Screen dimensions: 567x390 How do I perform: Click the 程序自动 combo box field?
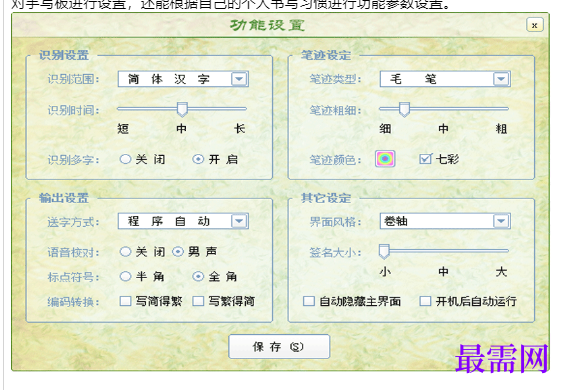click(x=183, y=221)
